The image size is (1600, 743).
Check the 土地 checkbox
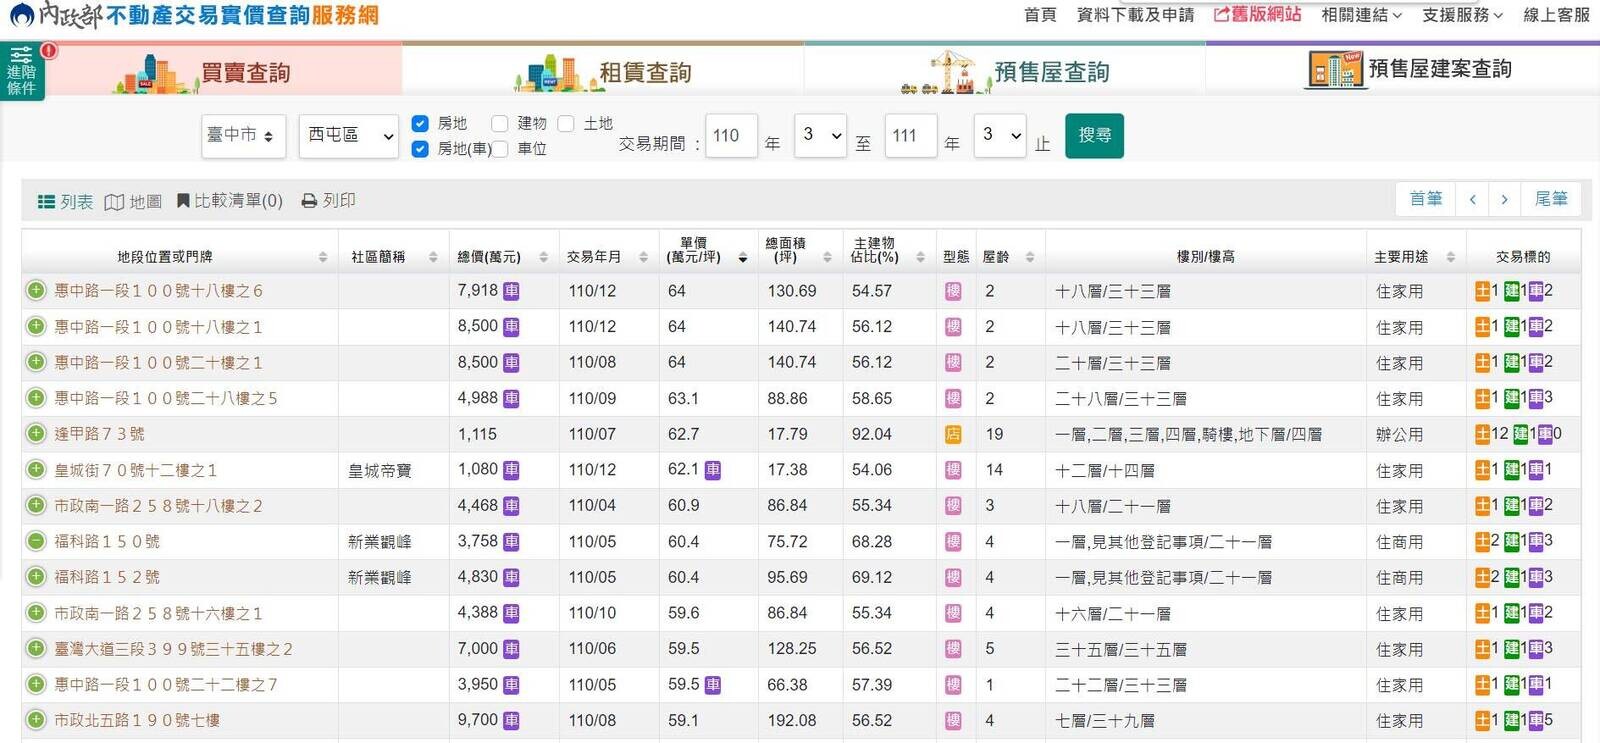[566, 123]
